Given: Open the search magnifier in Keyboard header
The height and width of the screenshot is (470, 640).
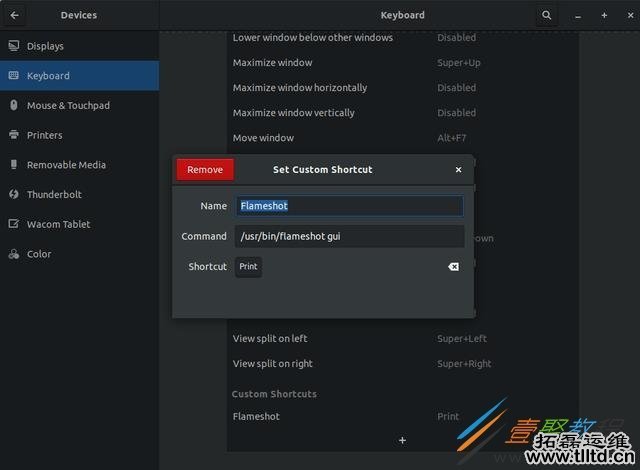Looking at the screenshot, I should pos(546,15).
